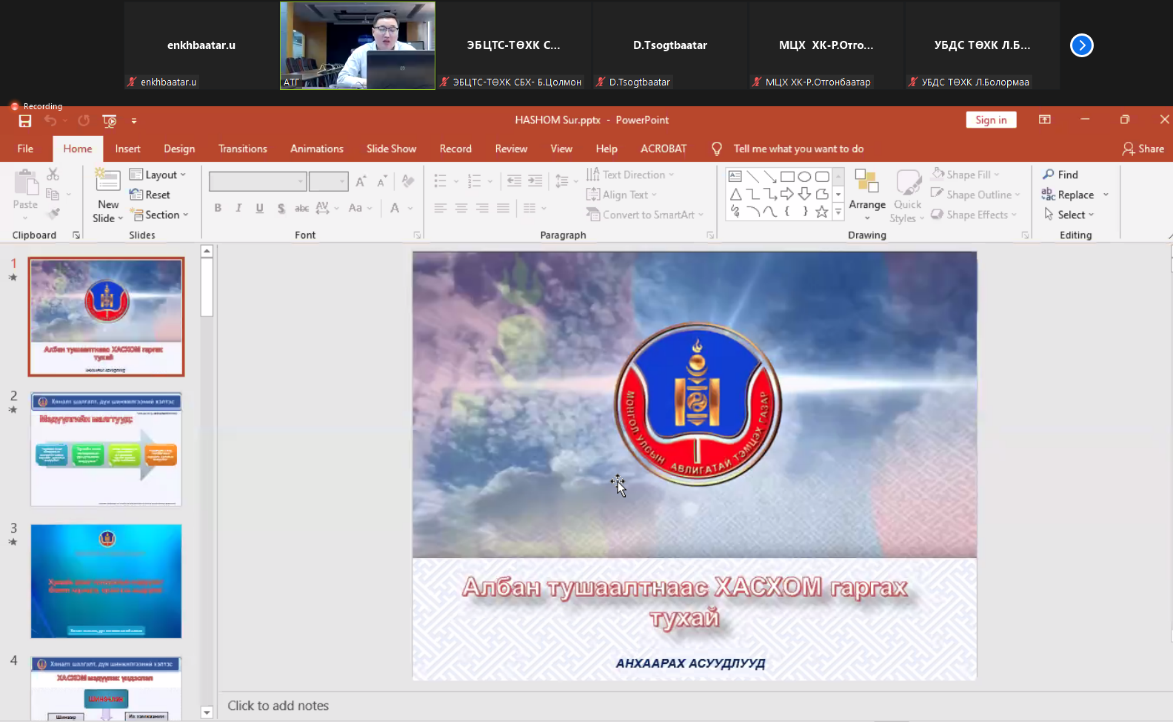The width and height of the screenshot is (1173, 722).
Task: Increase list level indent
Action: pos(535,181)
